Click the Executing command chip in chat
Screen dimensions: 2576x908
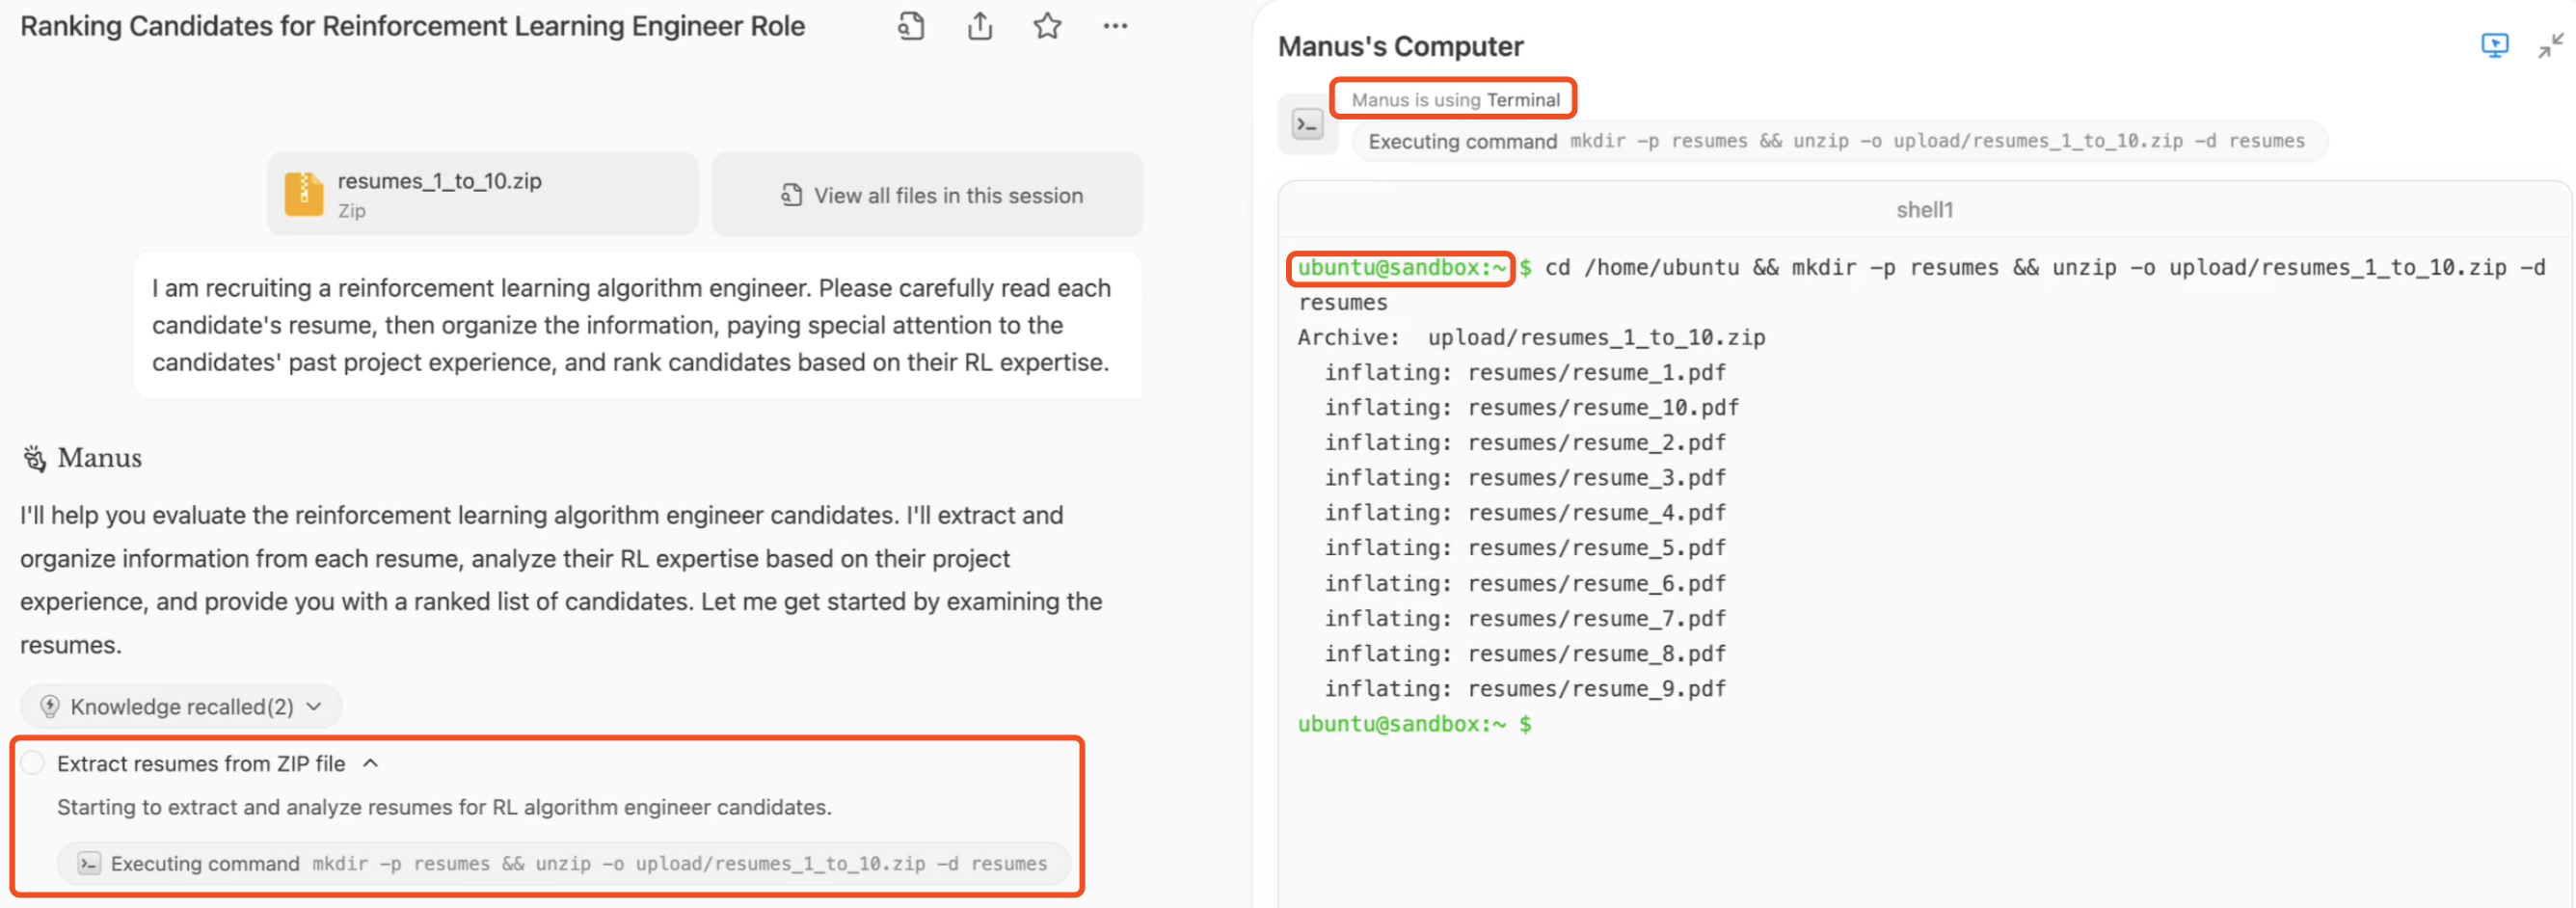[x=563, y=863]
